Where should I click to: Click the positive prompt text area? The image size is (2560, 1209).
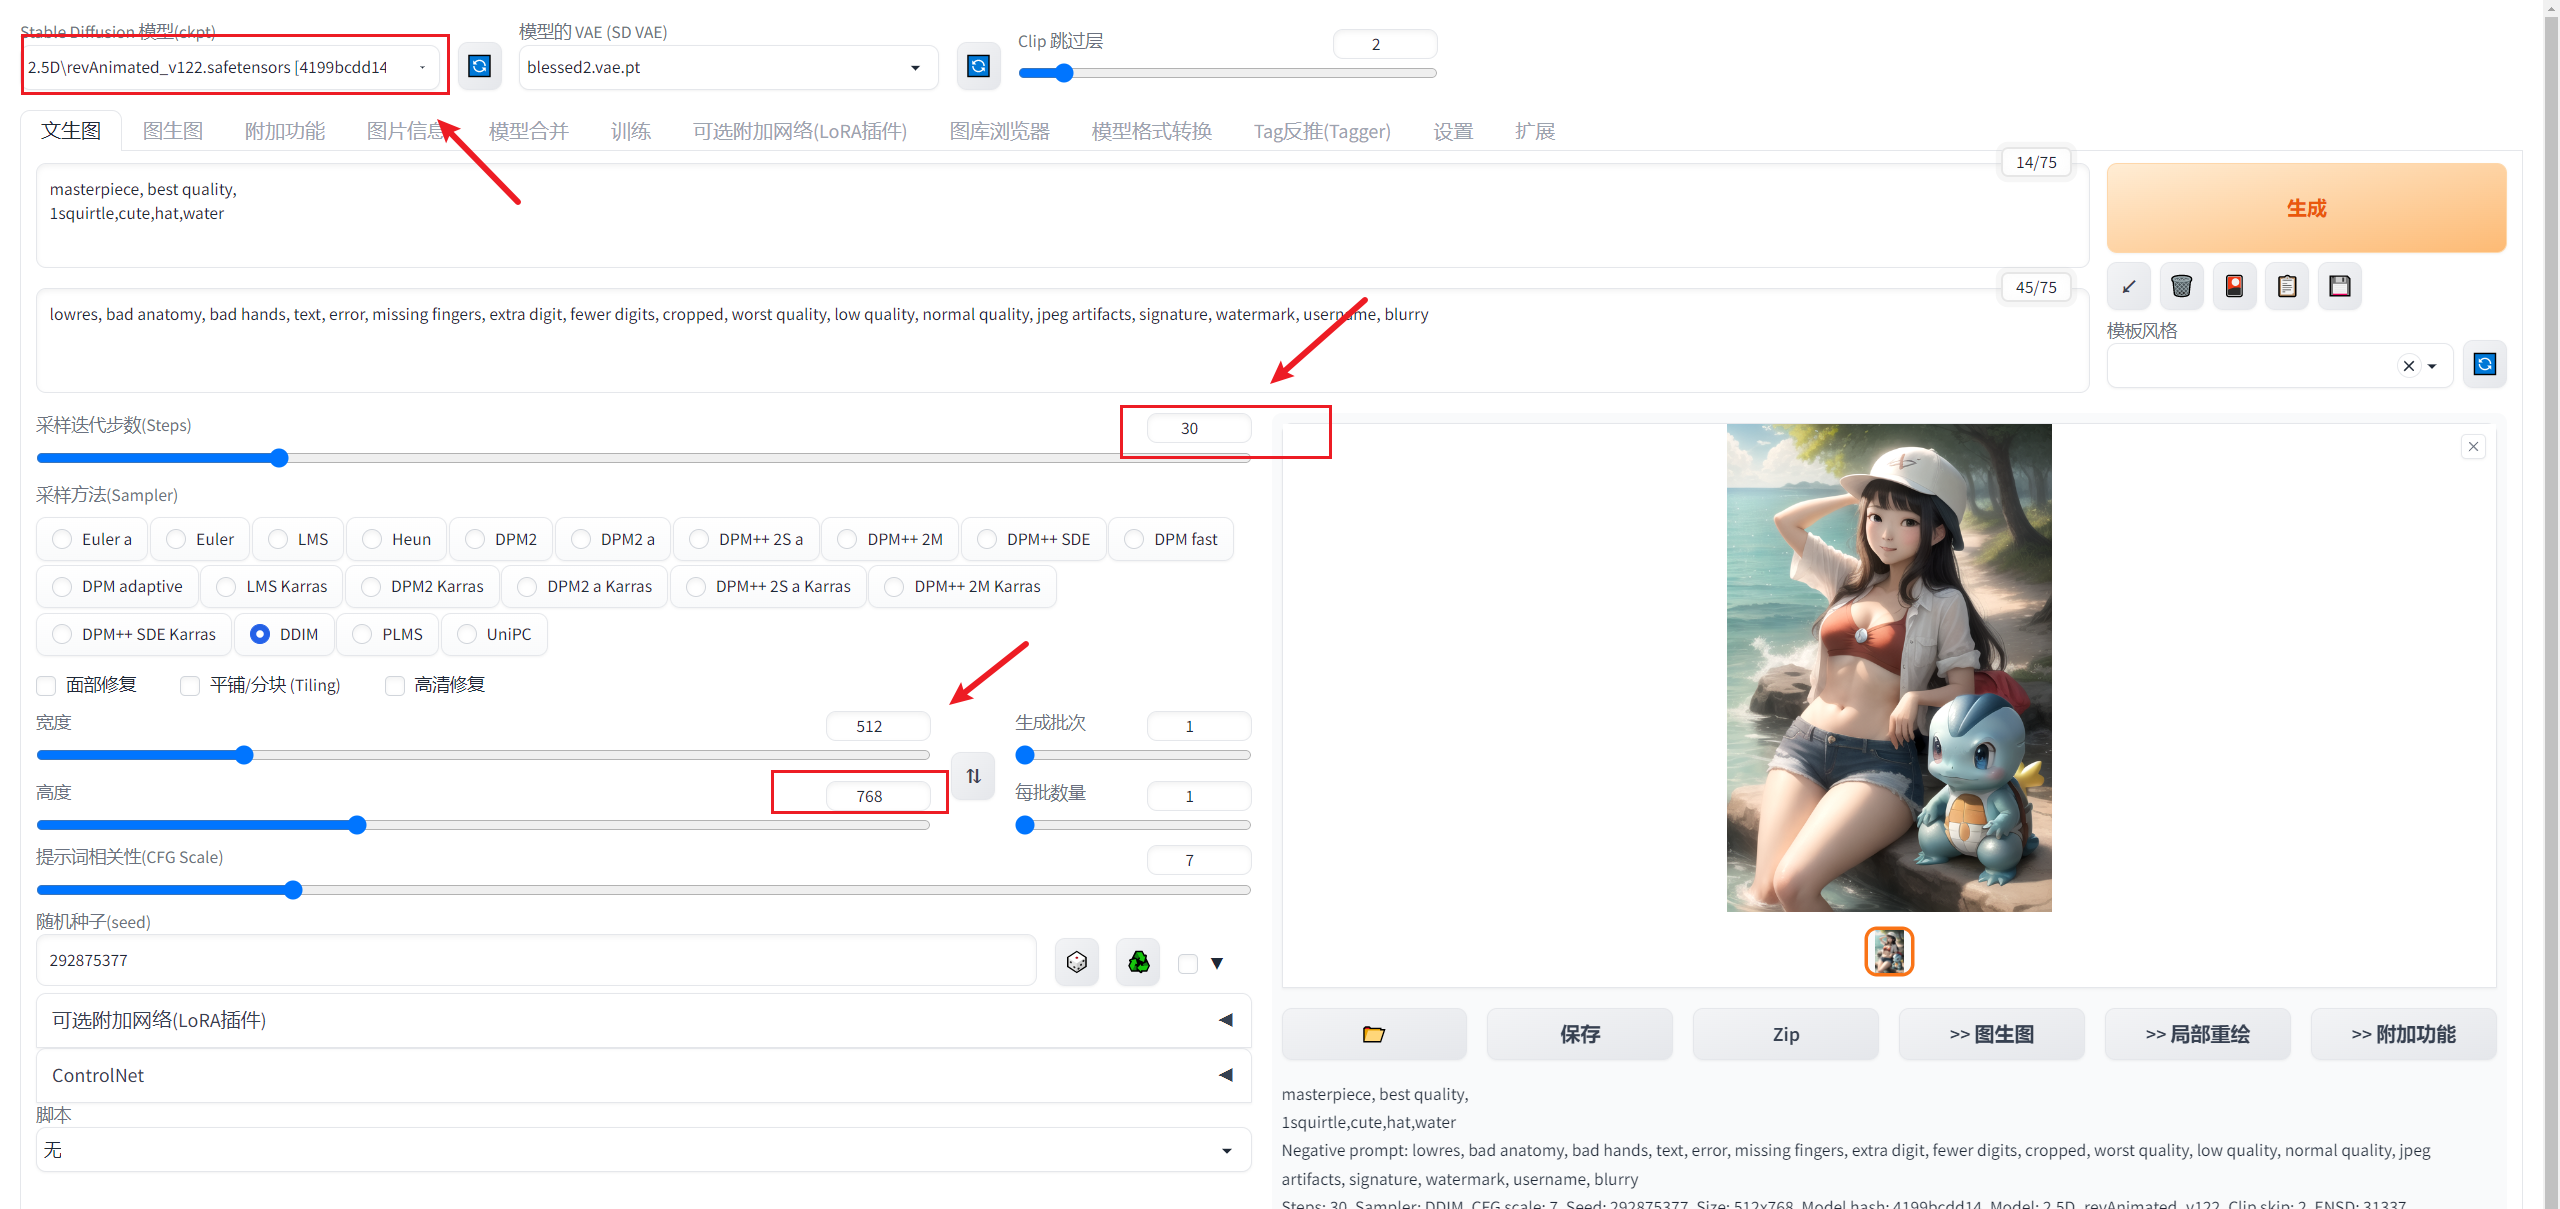[x=1062, y=215]
